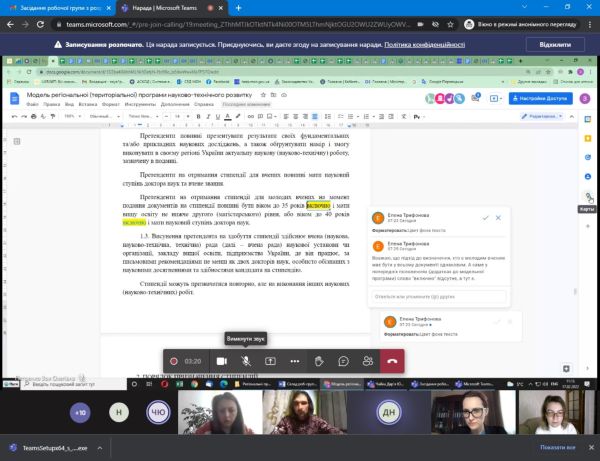Screen dimensions: 600x461
Task: Accept the suggestion with the checkmark
Action: pos(485,217)
